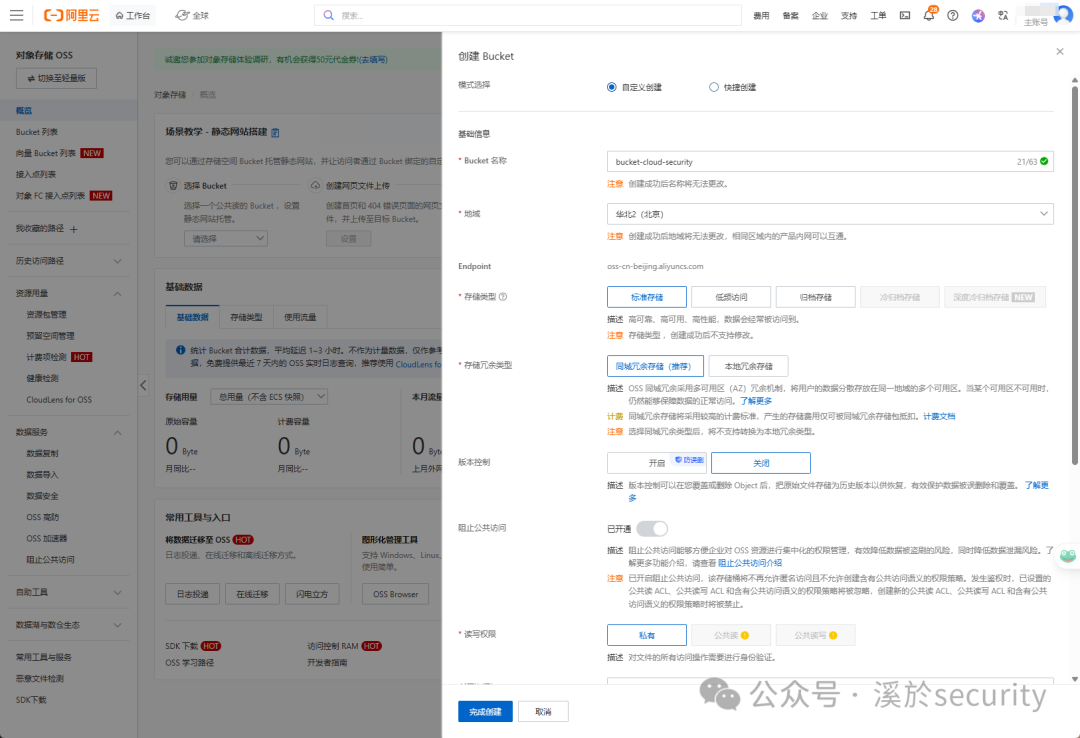The height and width of the screenshot is (738, 1080).
Task: Select 低频访问 storage class
Action: (x=732, y=296)
